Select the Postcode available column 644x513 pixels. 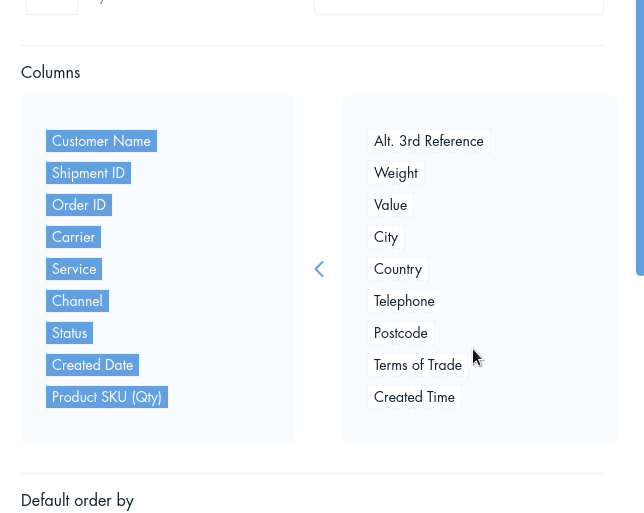(x=400, y=333)
